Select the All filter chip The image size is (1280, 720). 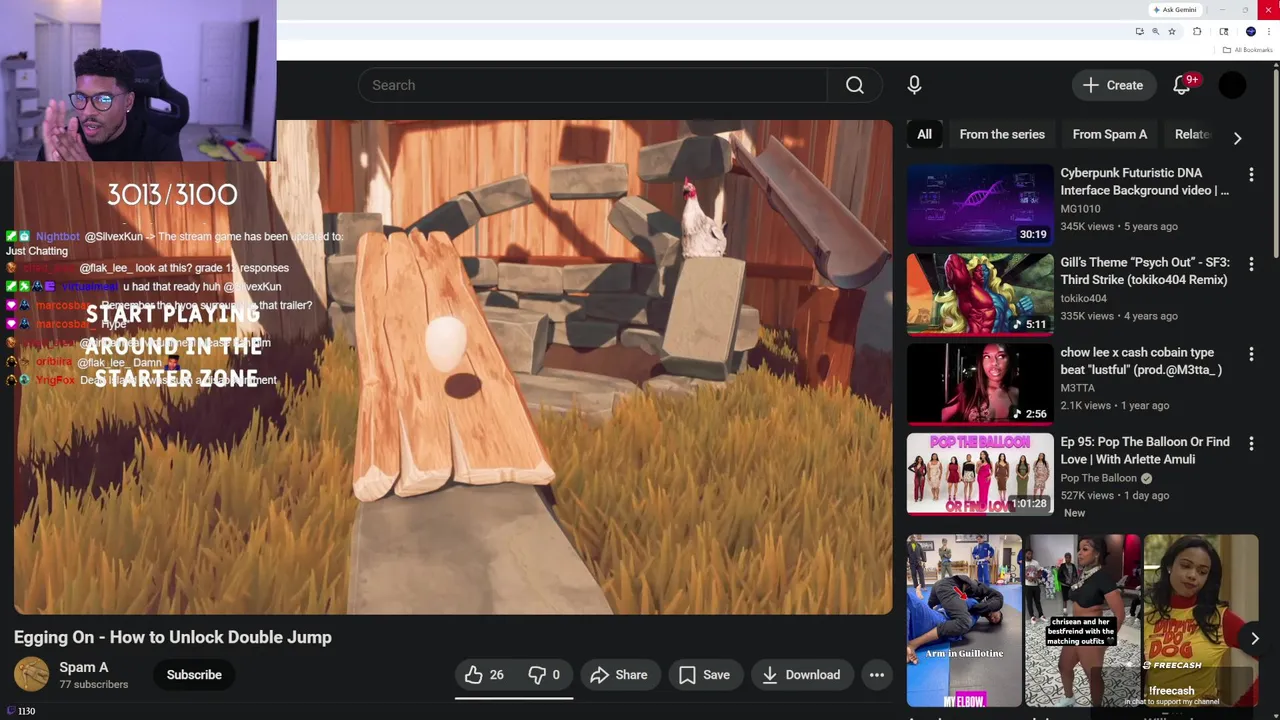coord(925,134)
